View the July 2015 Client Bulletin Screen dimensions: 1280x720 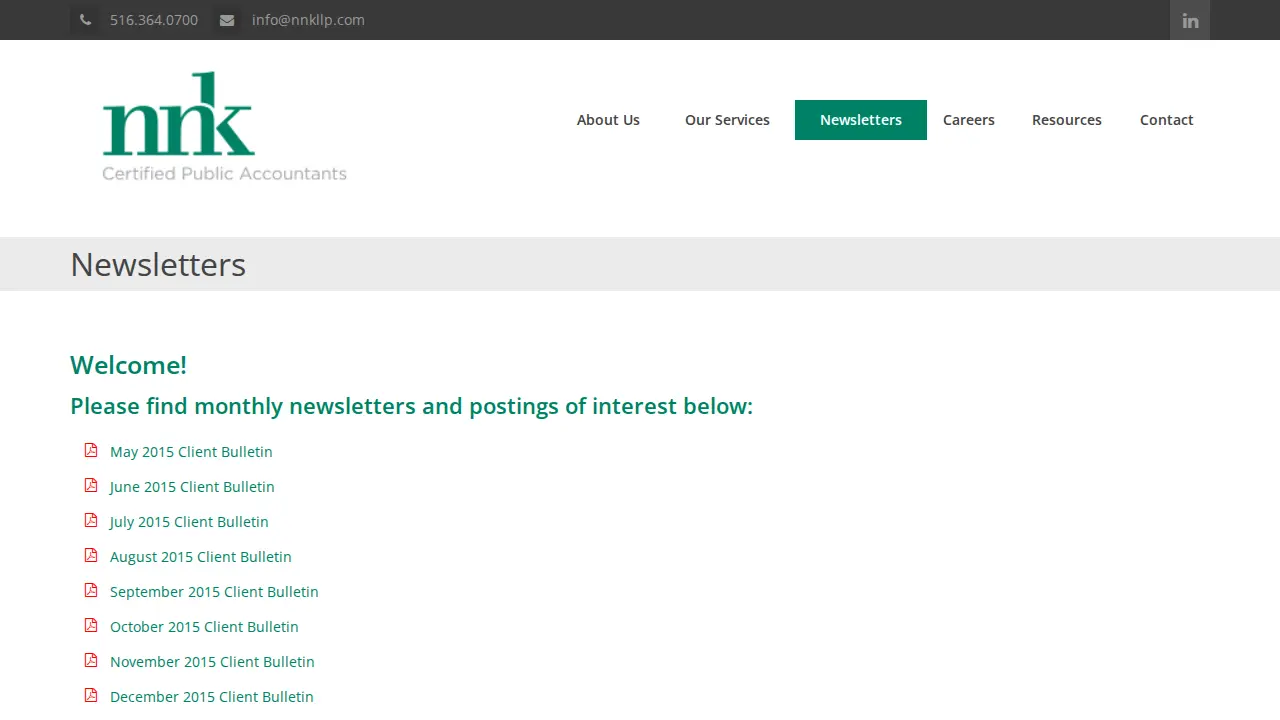(189, 522)
